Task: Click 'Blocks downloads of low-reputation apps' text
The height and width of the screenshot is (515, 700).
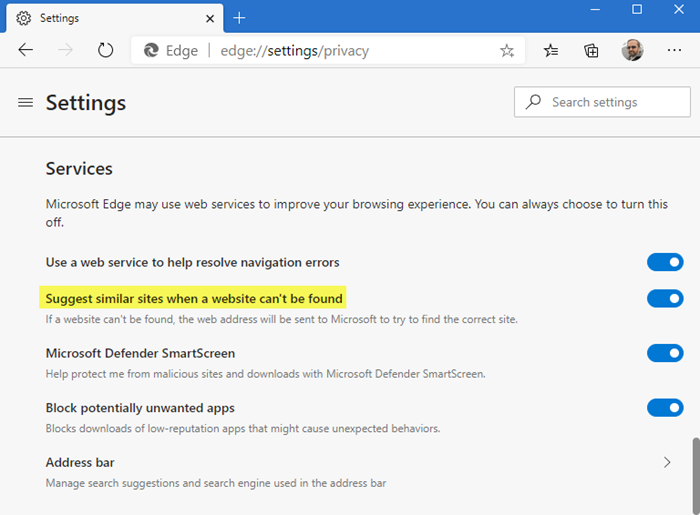Action: [x=243, y=428]
